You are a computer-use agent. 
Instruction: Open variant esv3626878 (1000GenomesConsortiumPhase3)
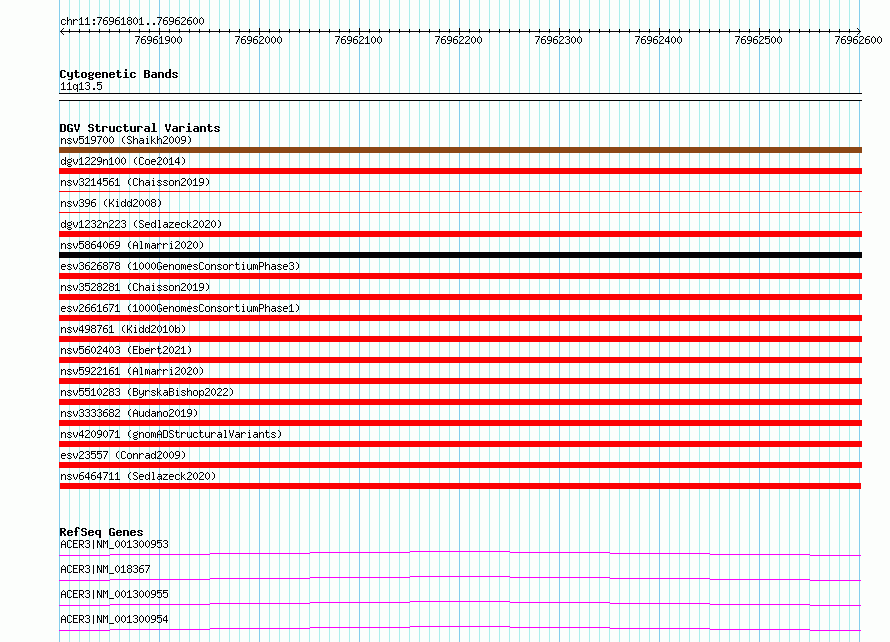click(180, 266)
